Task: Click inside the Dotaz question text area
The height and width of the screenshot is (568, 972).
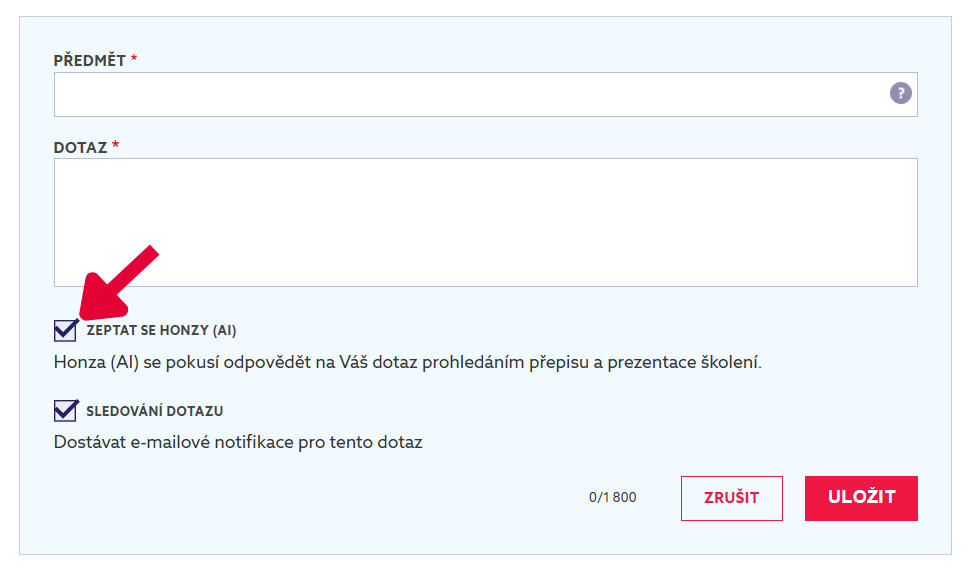Action: [x=485, y=223]
